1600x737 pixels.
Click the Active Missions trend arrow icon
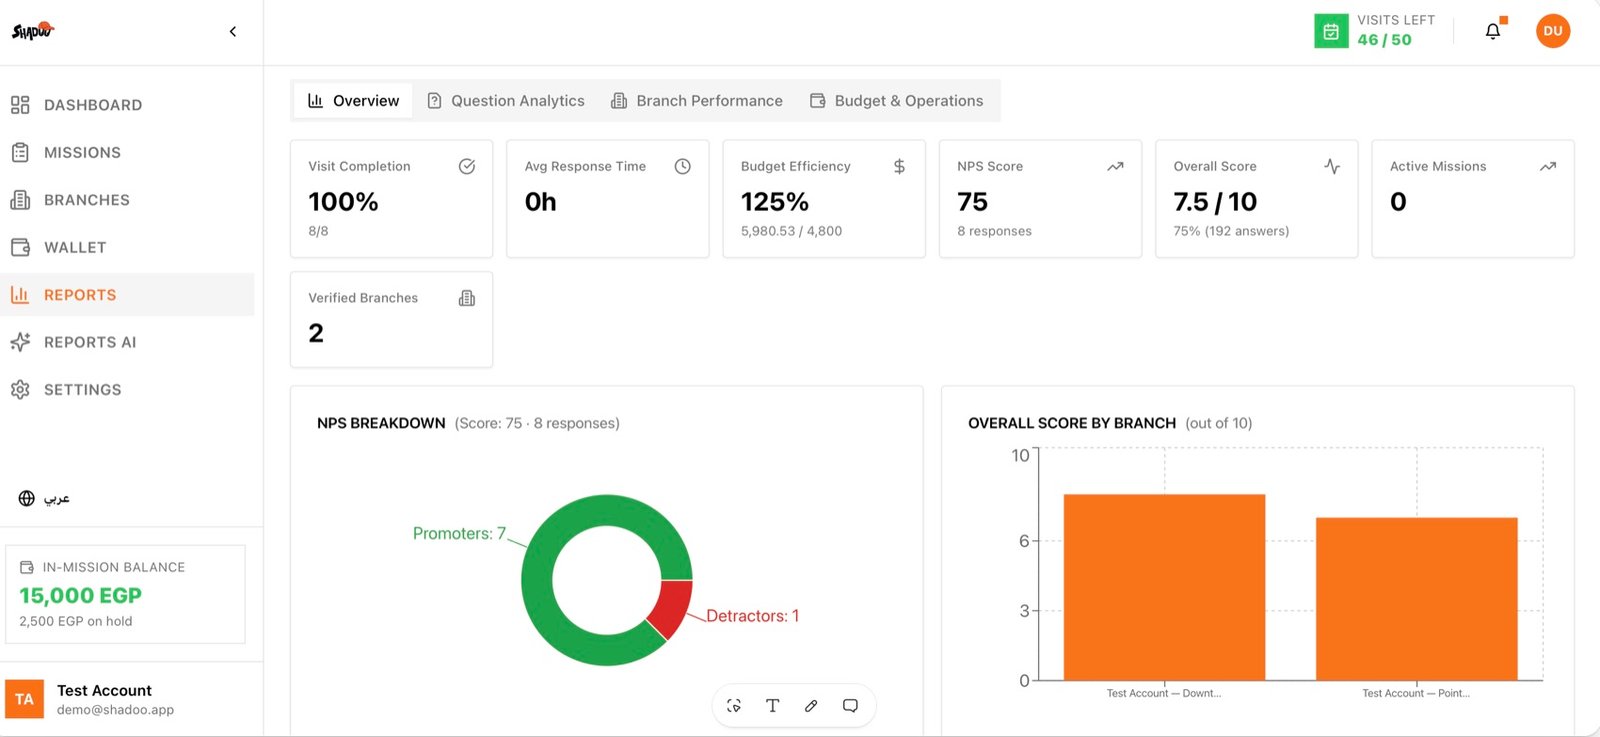[1548, 166]
